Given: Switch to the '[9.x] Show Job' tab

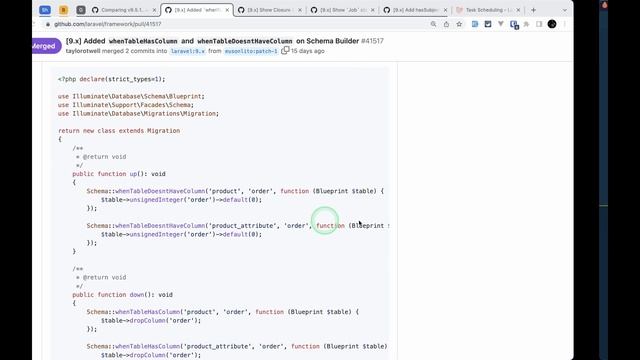Looking at the screenshot, I should tap(342, 10).
